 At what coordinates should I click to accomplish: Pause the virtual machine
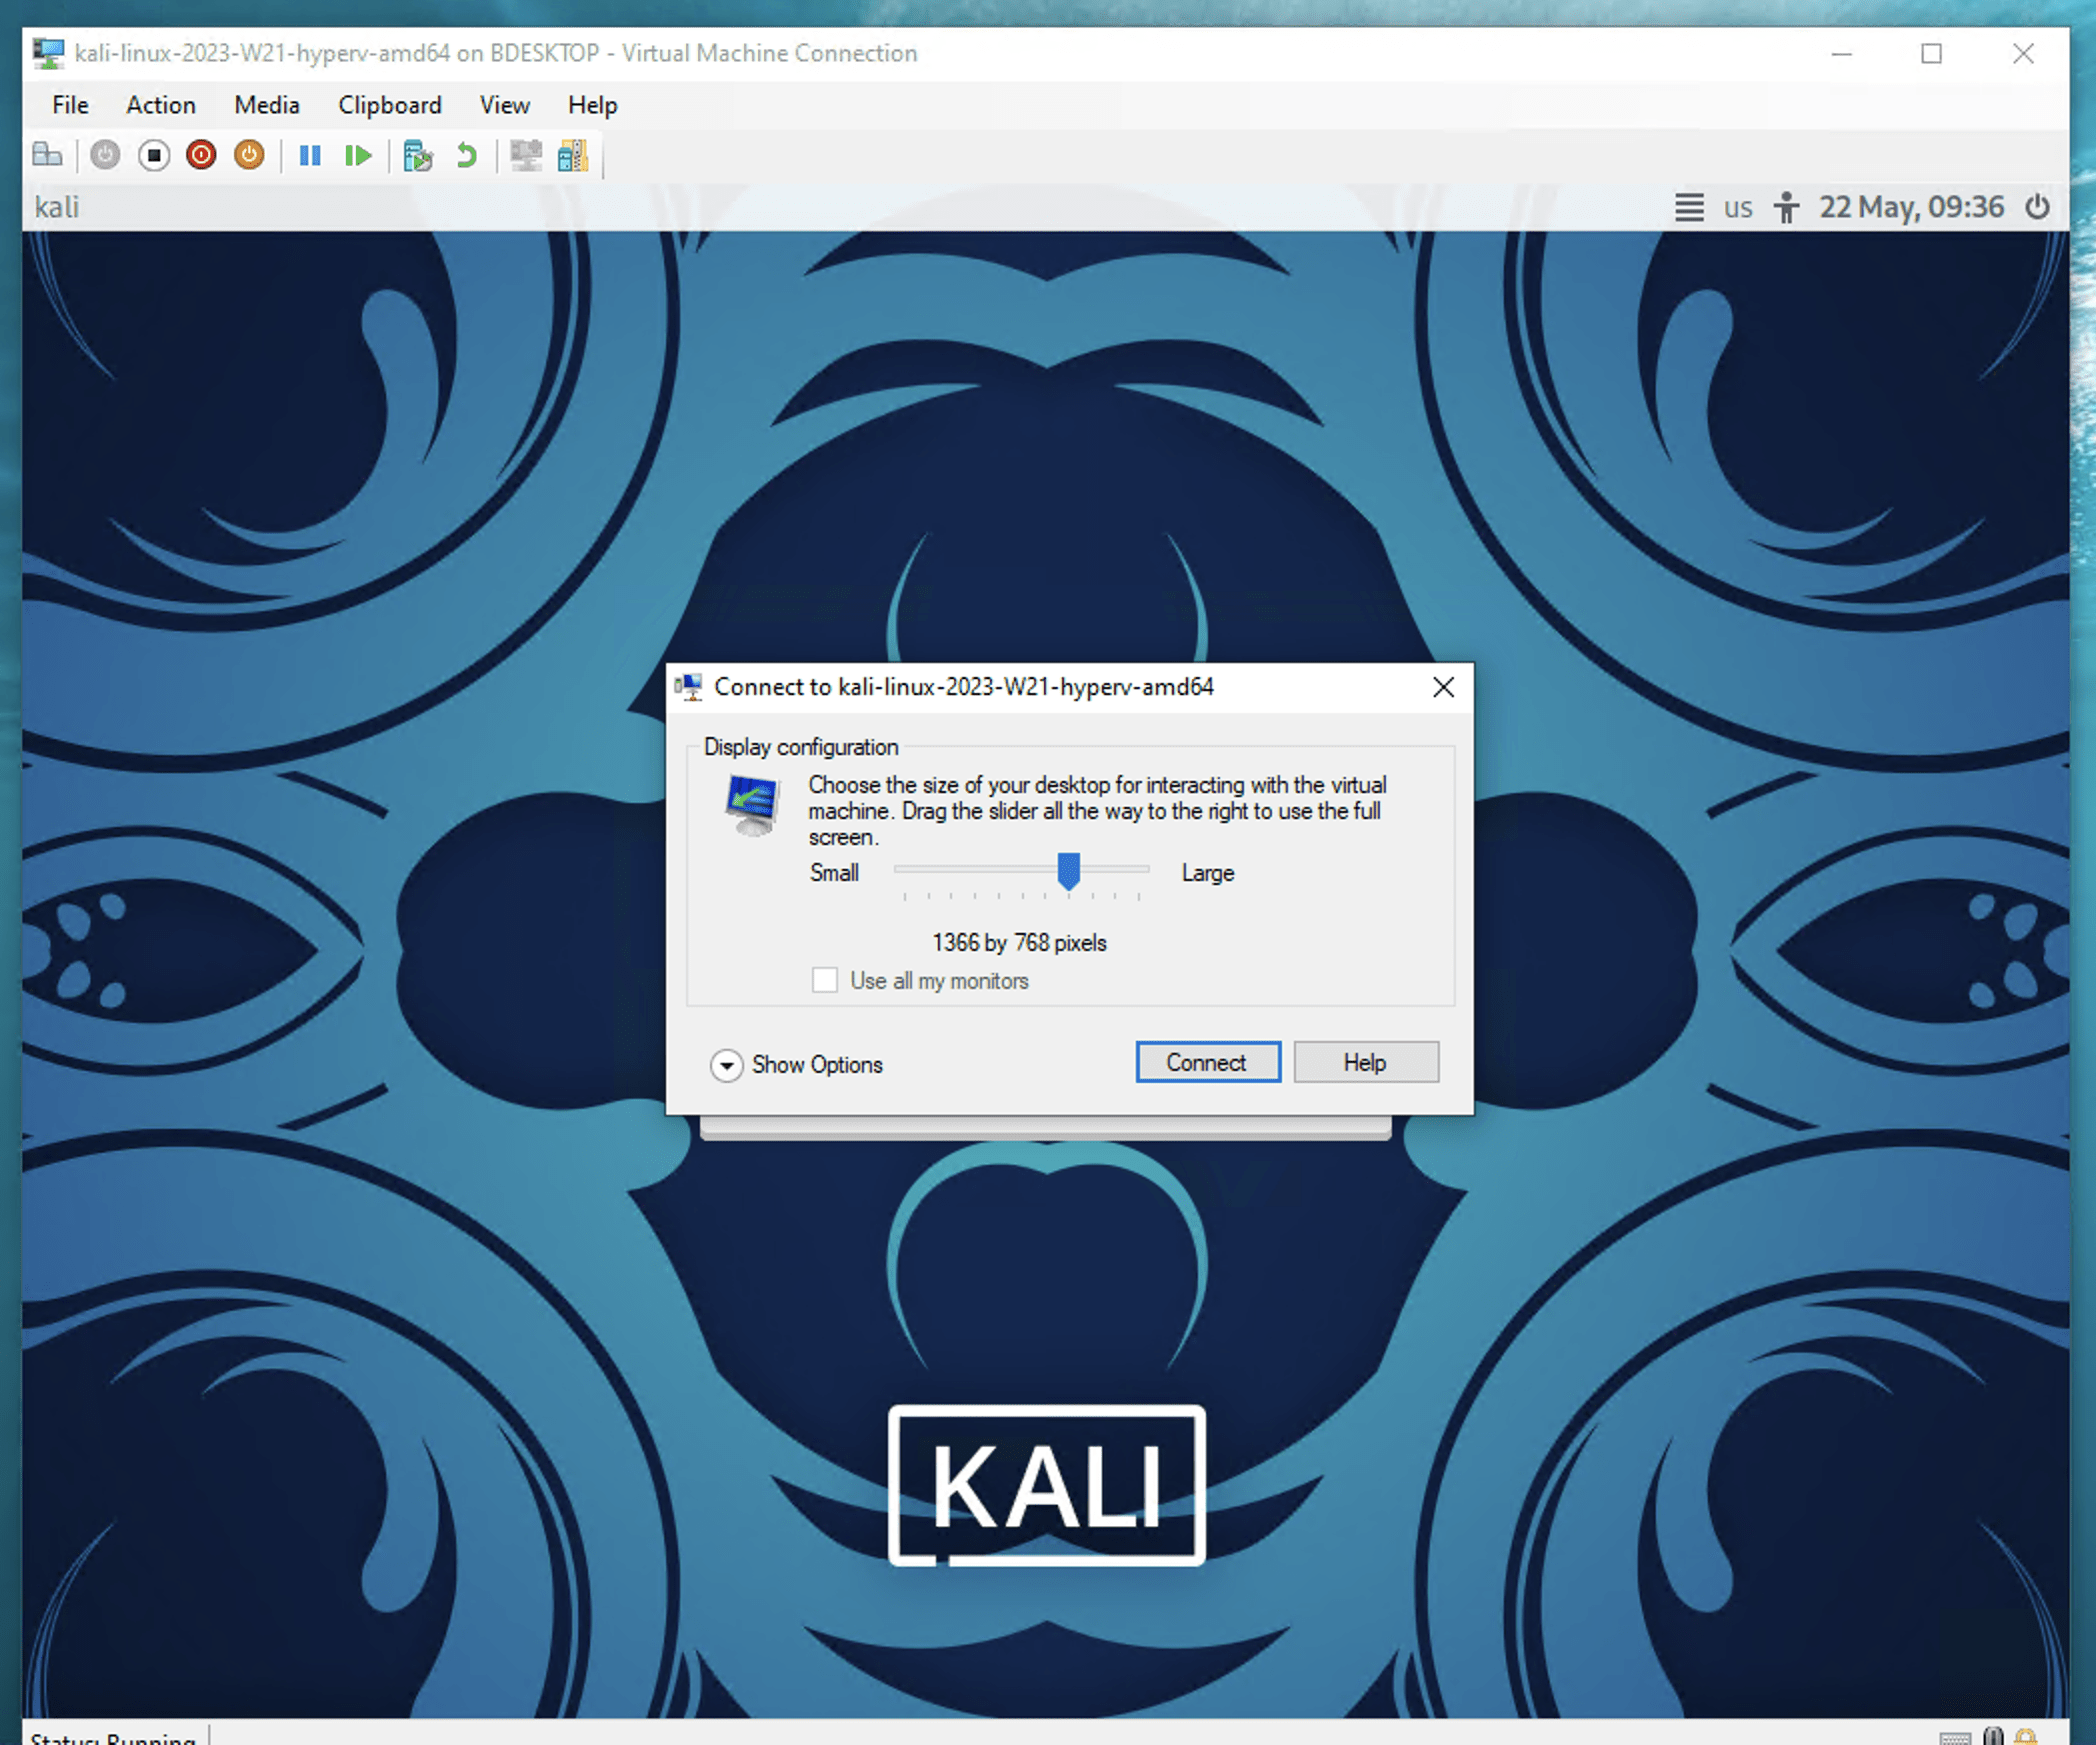point(310,155)
